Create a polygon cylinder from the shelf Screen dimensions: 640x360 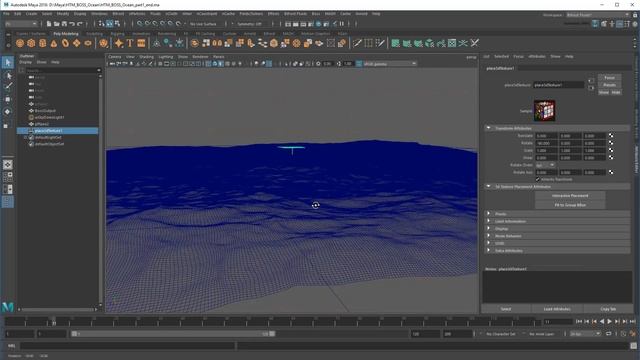[x=42, y=43]
